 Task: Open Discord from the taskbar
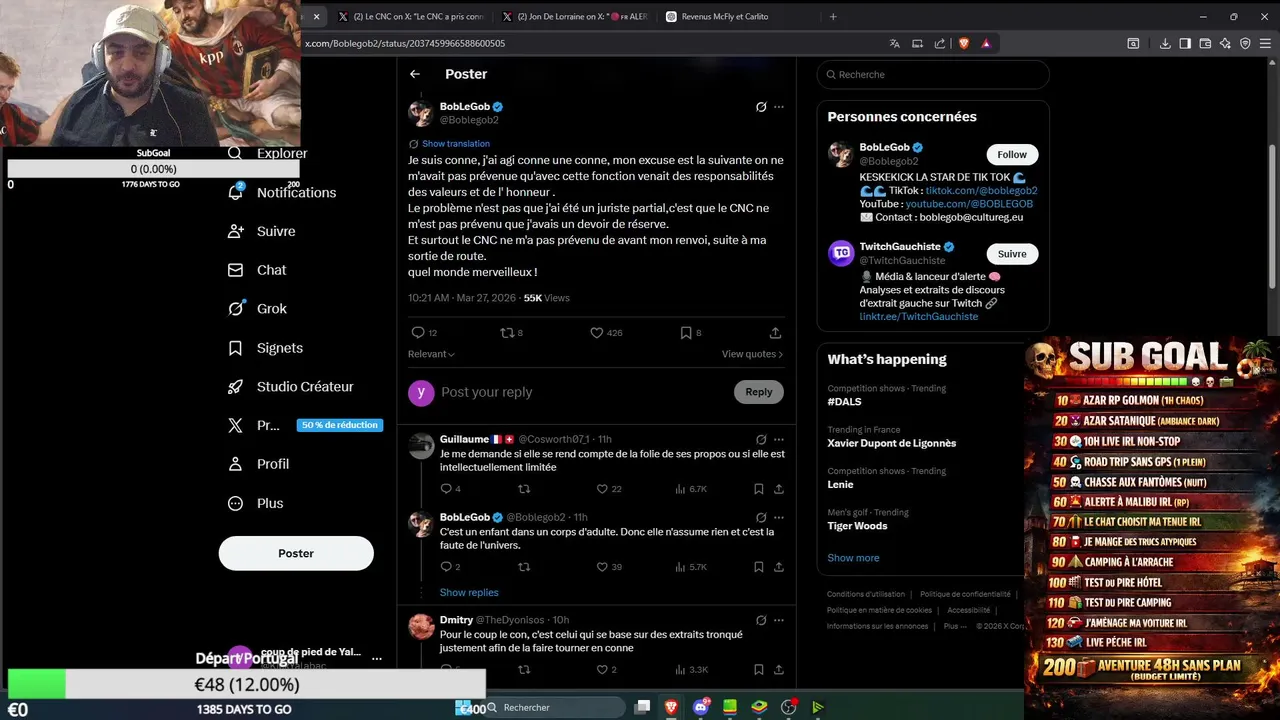coord(701,707)
